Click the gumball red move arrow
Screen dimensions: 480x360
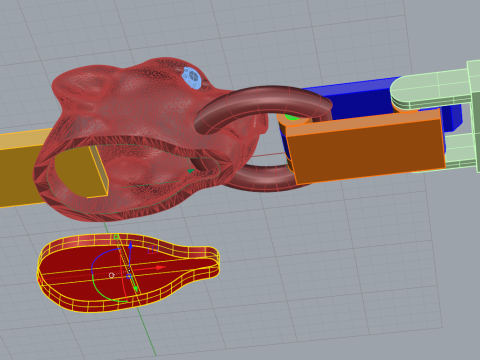coord(161,267)
